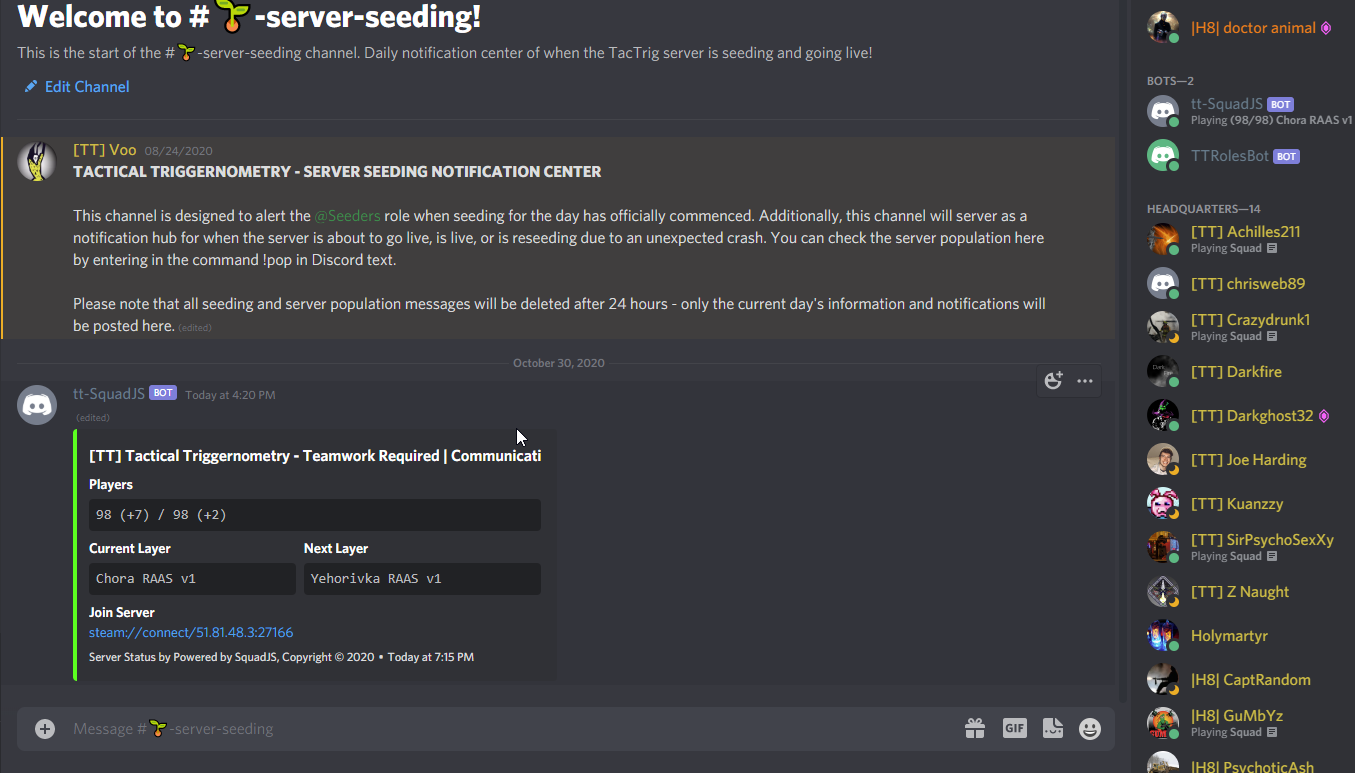Click the [TT] Voo username in message
Screen dimensions: 1355x773
coord(105,150)
